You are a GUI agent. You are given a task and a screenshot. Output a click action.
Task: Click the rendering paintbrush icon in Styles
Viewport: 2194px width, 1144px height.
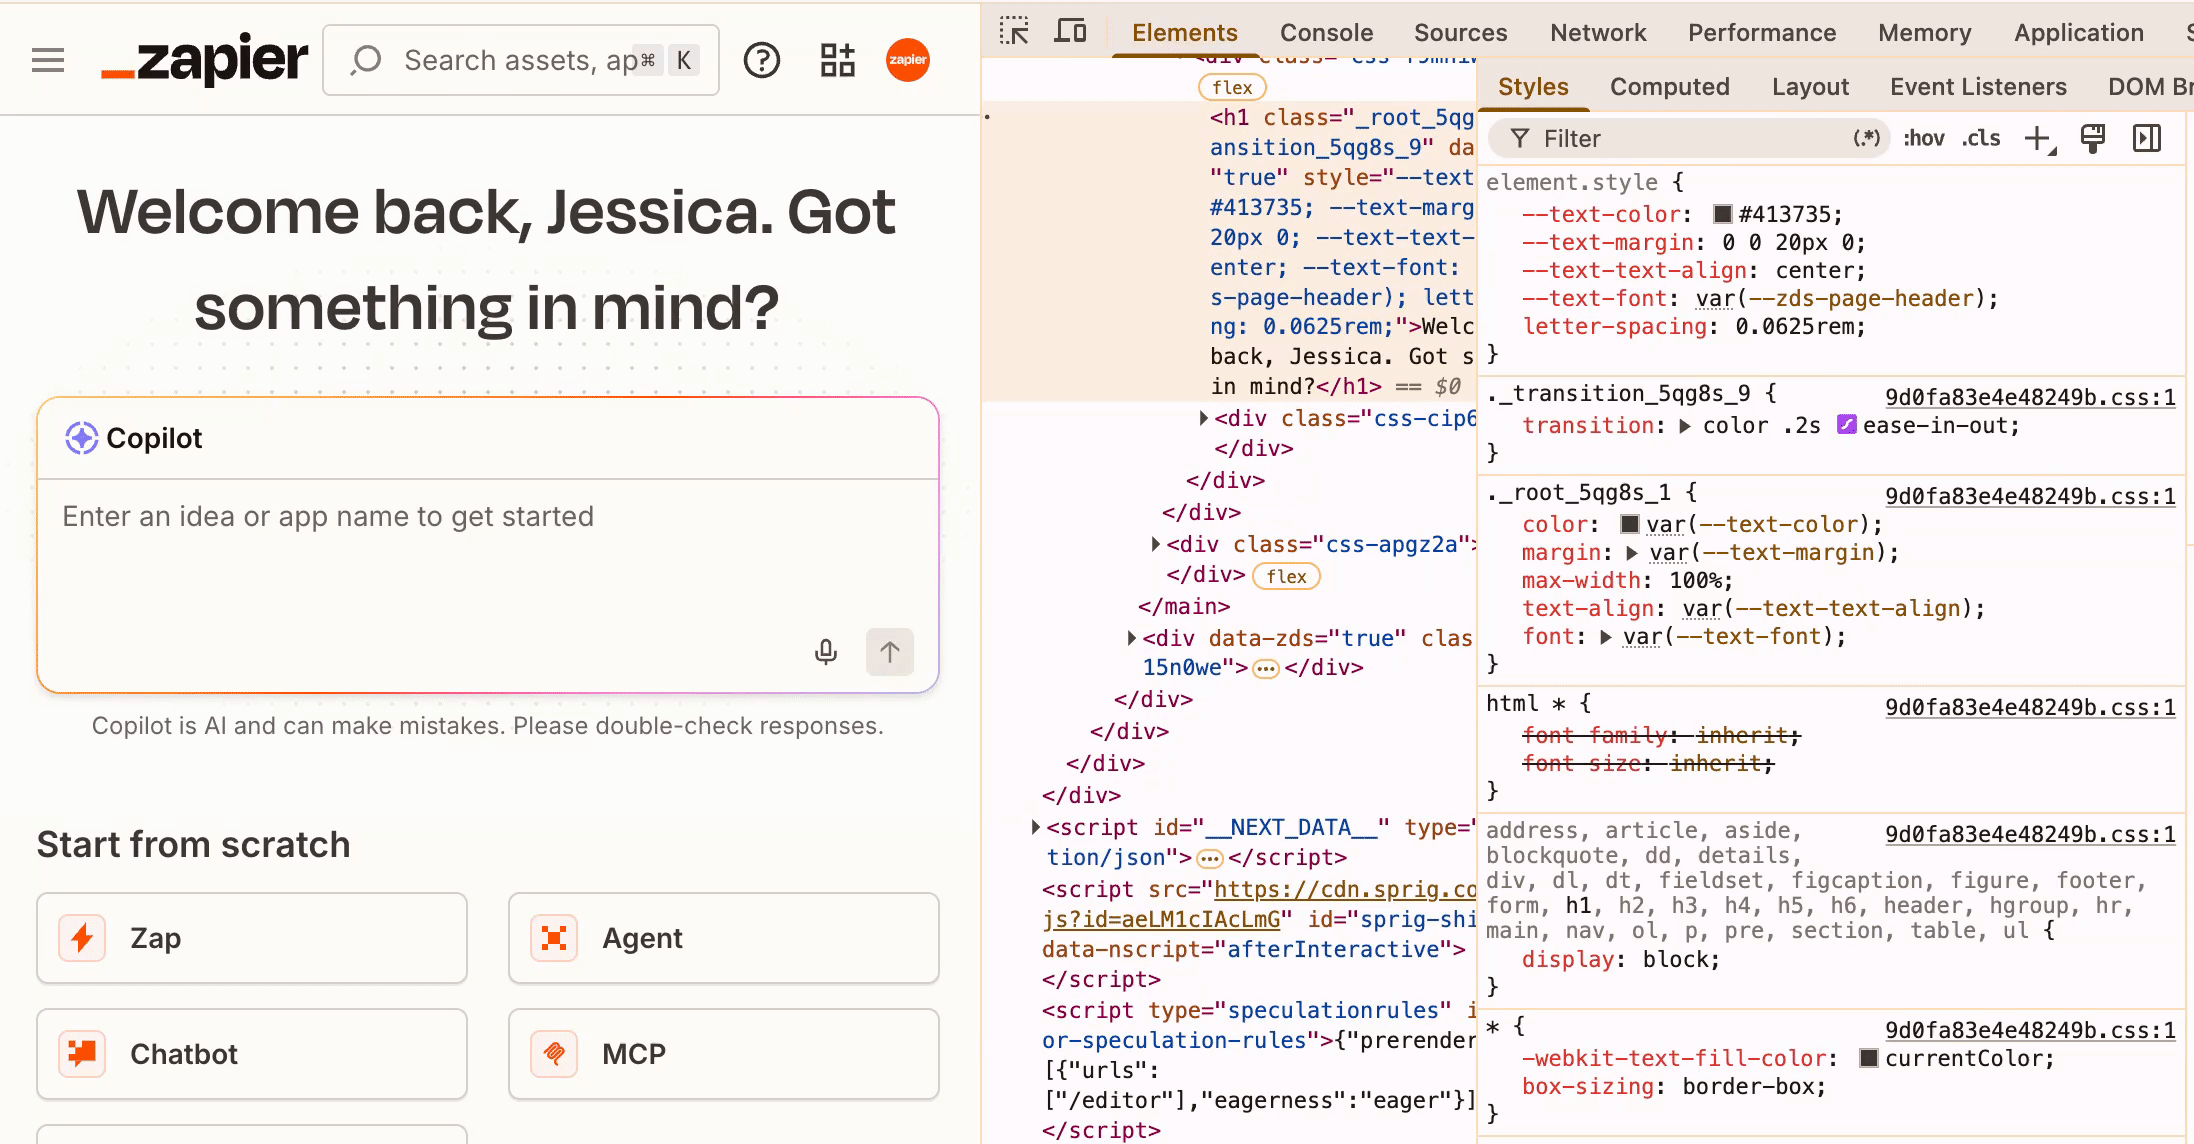[x=2093, y=138]
